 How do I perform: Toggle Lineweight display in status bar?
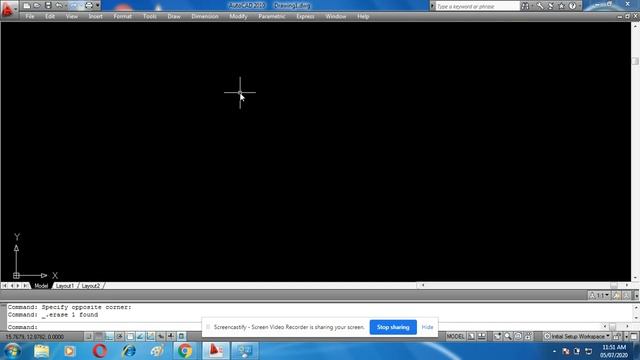click(x=171, y=336)
